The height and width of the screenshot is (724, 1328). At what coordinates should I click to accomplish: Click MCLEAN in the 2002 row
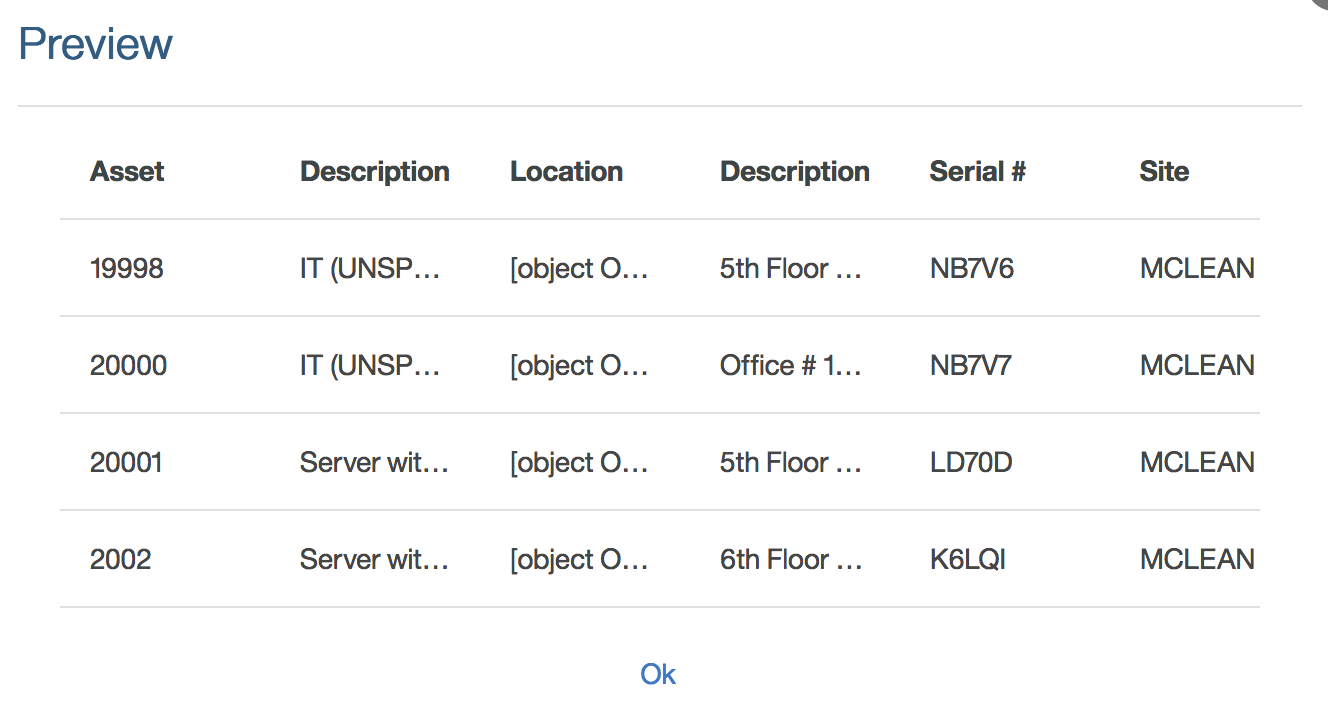pos(1197,559)
